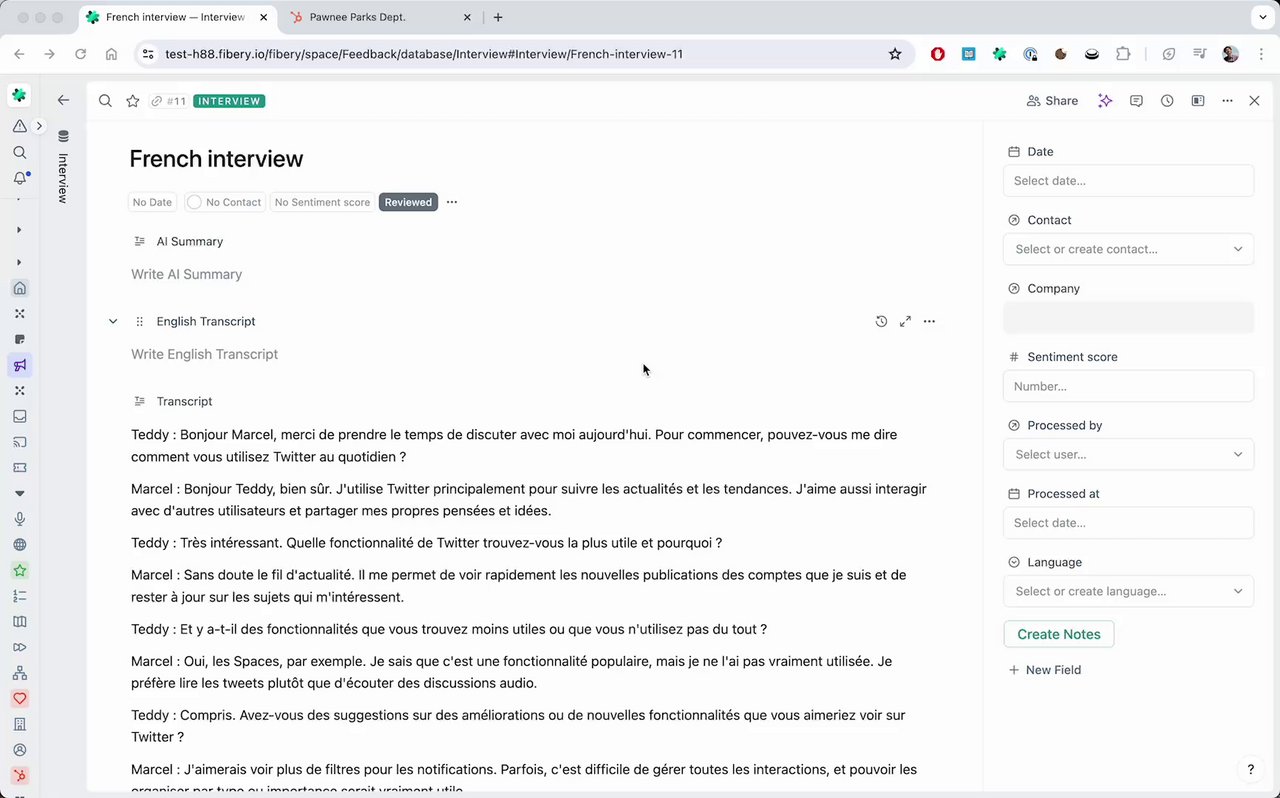The image size is (1280, 798).
Task: Open notifications bell in left sidebar
Action: tap(19, 178)
